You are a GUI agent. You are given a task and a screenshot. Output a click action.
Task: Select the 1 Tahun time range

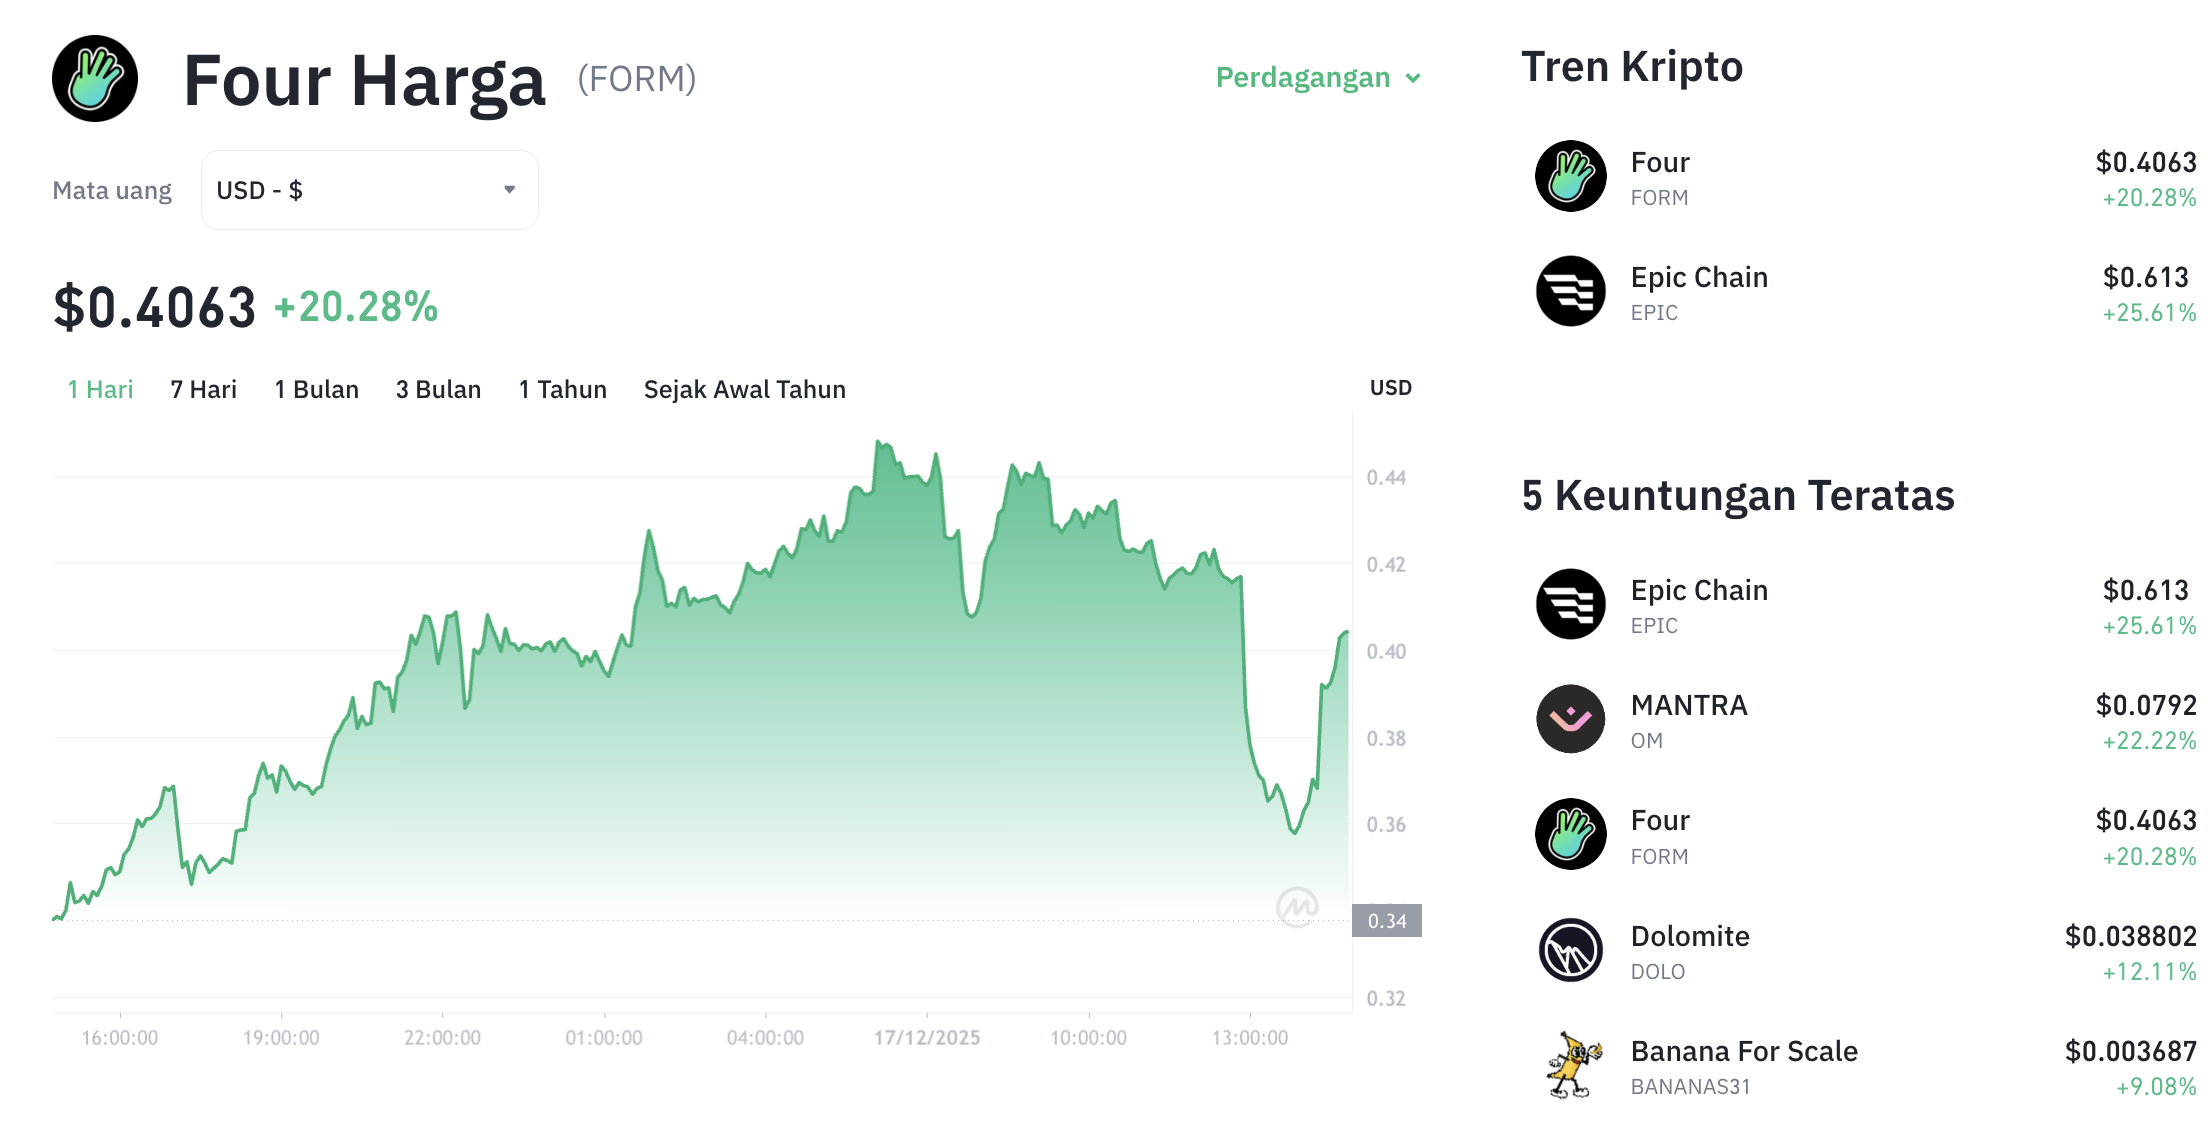562,390
